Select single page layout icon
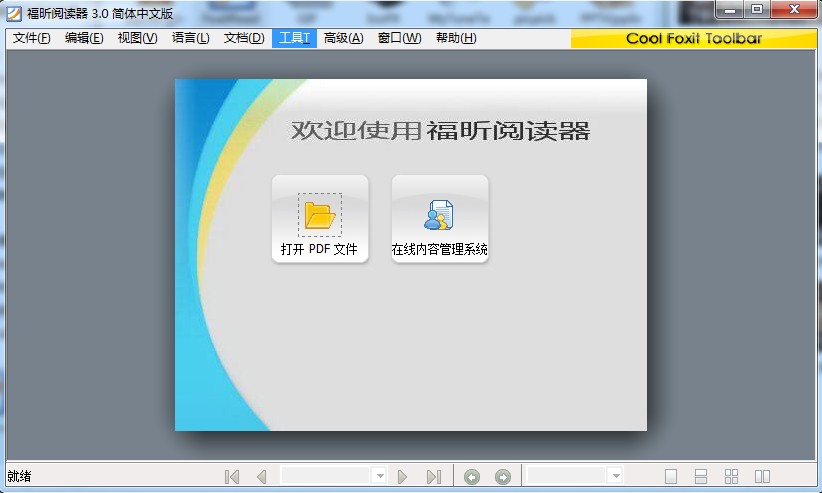 pyautogui.click(x=670, y=476)
